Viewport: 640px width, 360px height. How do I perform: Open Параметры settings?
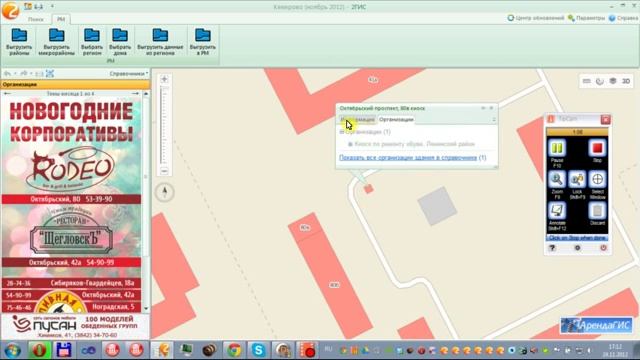click(587, 18)
